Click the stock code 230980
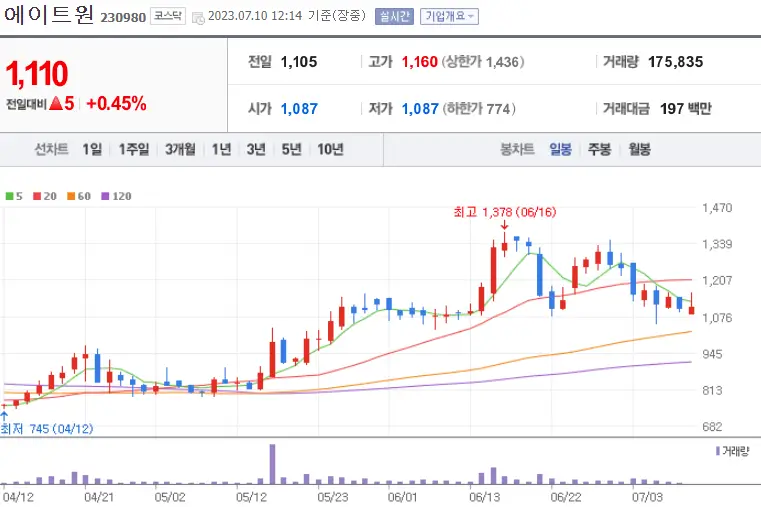The image size is (761, 507). pos(123,17)
